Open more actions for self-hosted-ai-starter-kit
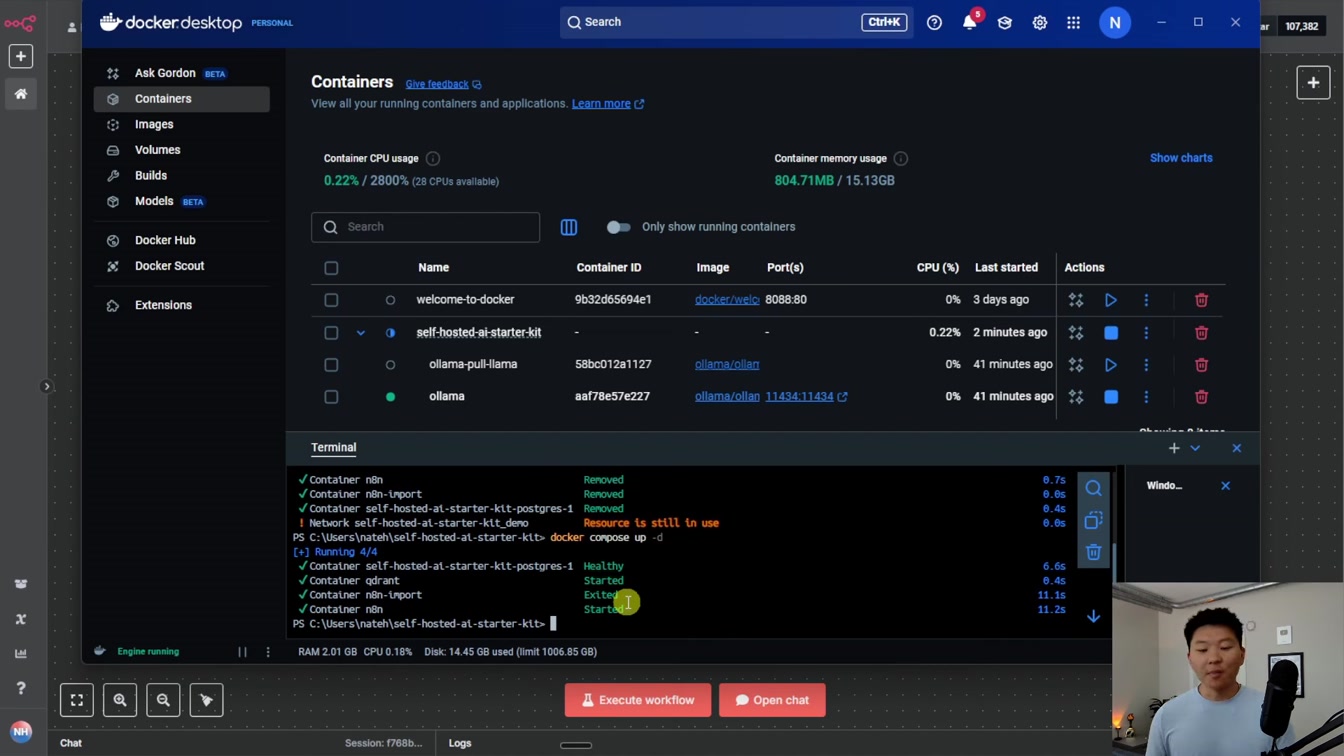 point(1146,333)
